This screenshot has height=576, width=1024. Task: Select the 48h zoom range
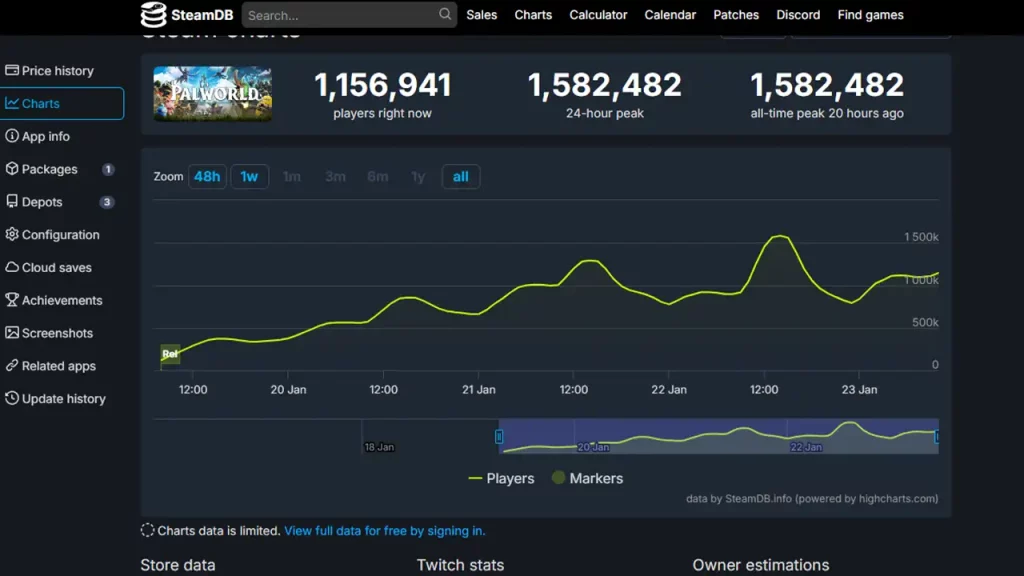click(x=207, y=177)
